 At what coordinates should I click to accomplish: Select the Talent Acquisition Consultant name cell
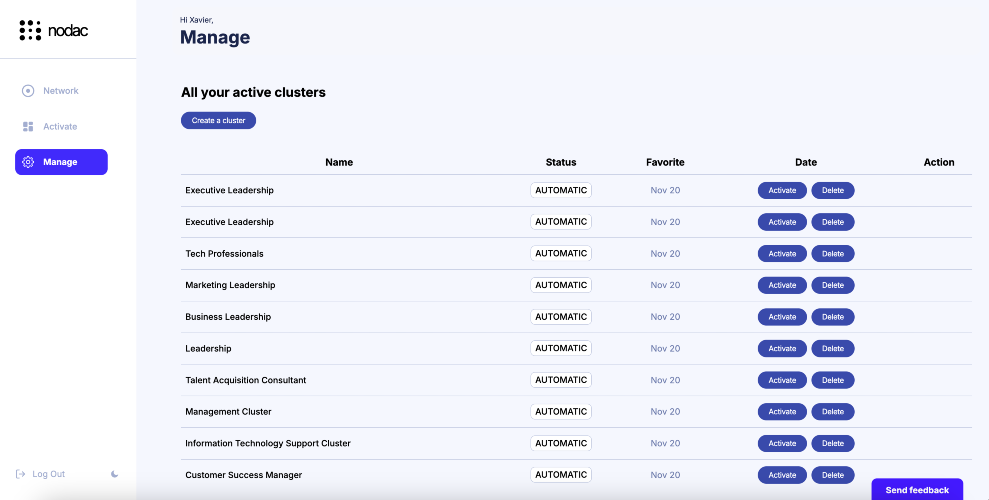tap(245, 380)
